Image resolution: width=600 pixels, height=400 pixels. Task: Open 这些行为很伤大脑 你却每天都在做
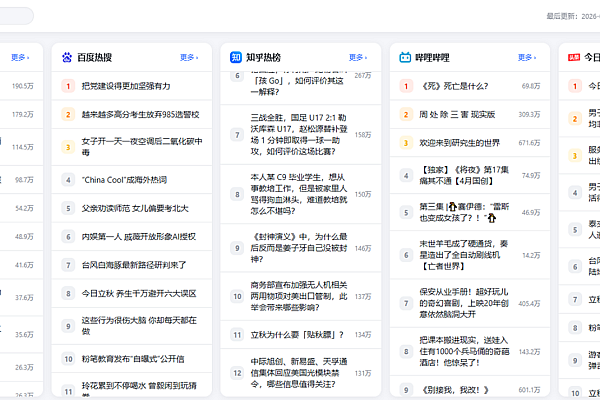139,326
